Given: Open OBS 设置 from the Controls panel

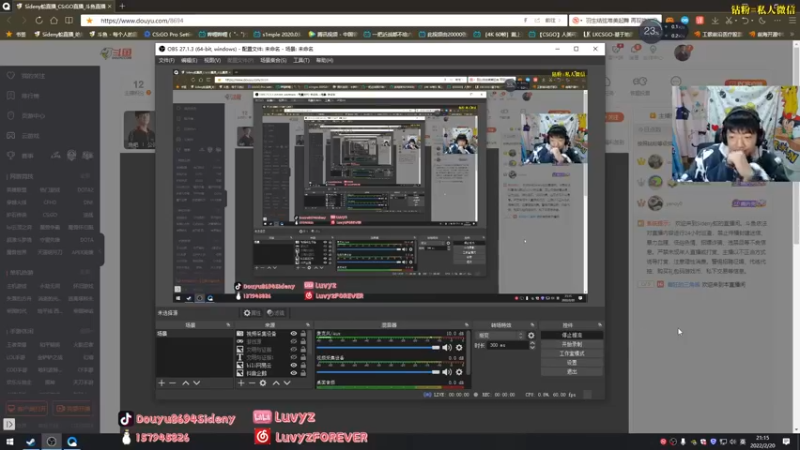Looking at the screenshot, I should pos(572,363).
